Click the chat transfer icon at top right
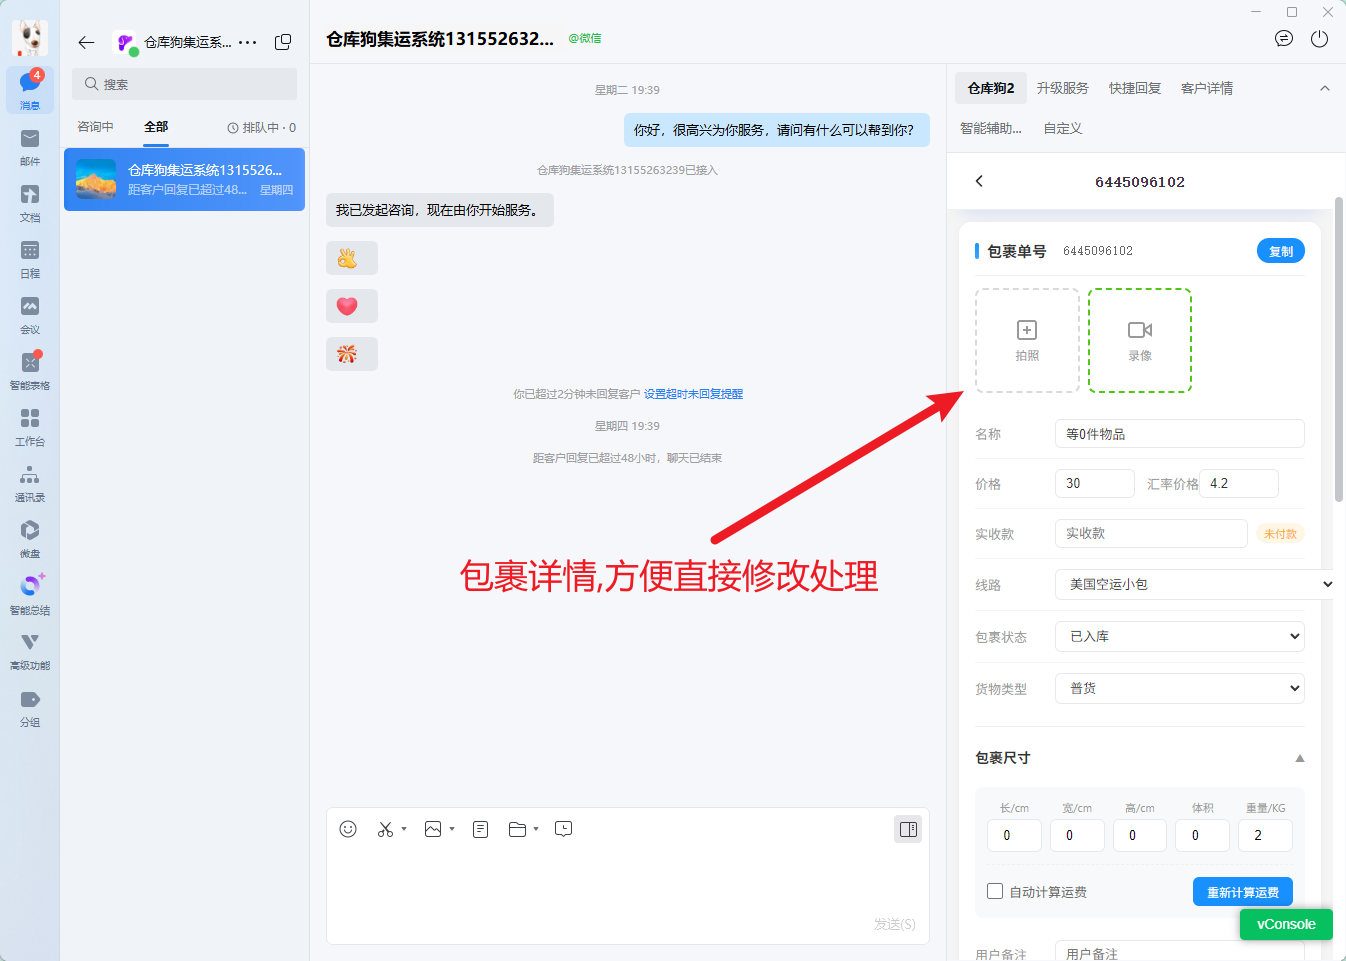This screenshot has width=1346, height=961. pyautogui.click(x=1284, y=39)
